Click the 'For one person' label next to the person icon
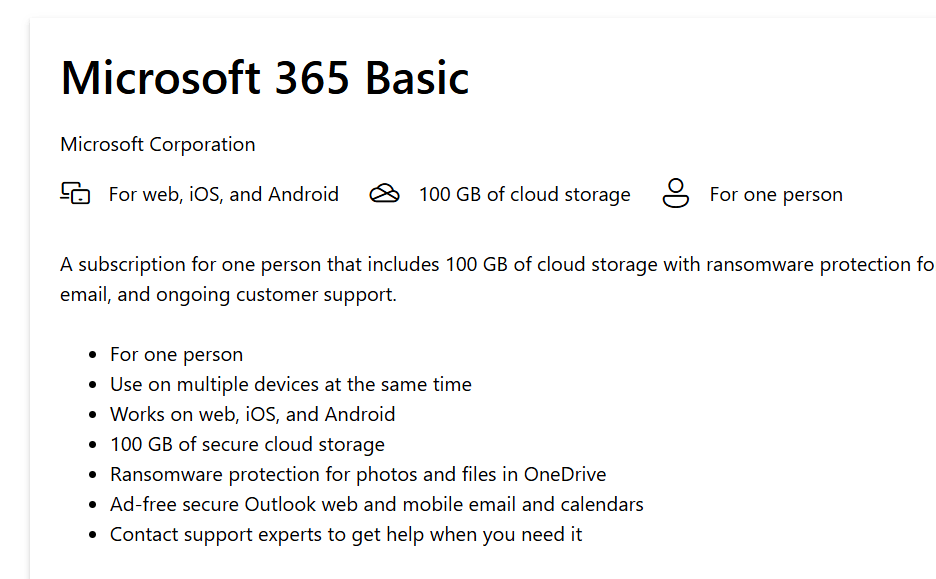936x579 pixels. click(775, 194)
